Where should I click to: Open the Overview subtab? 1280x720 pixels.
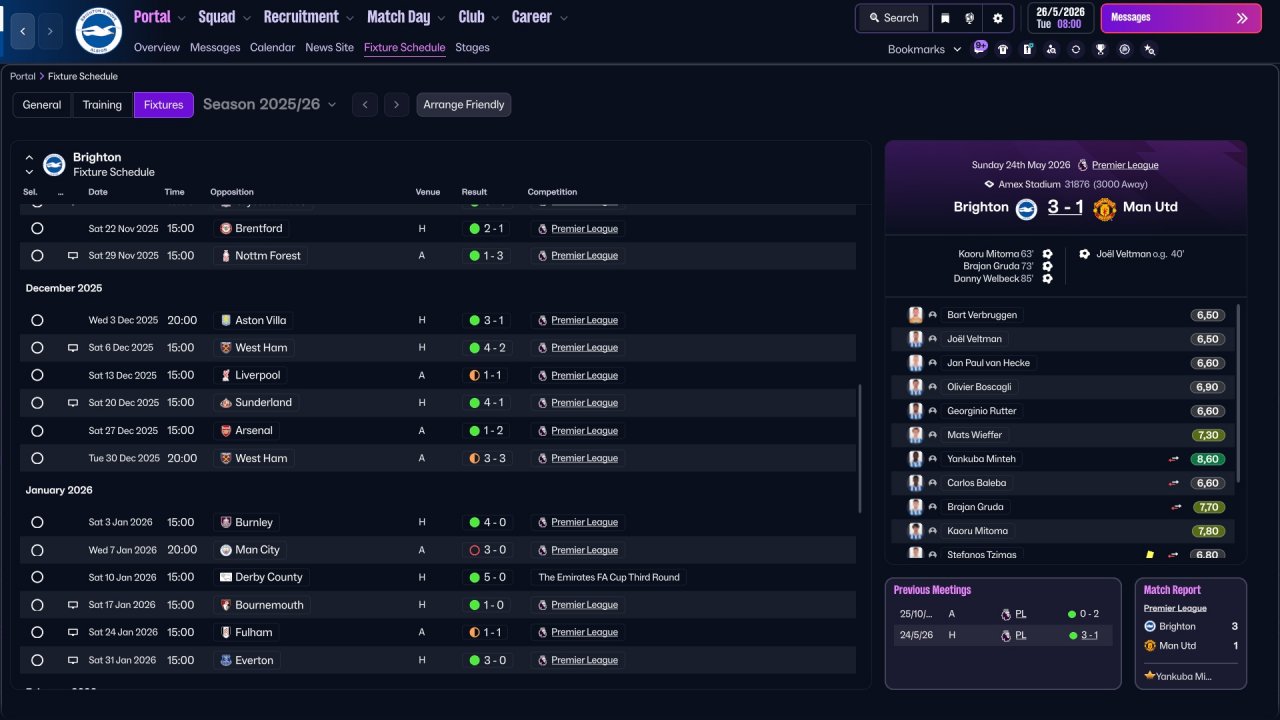pyautogui.click(x=157, y=47)
